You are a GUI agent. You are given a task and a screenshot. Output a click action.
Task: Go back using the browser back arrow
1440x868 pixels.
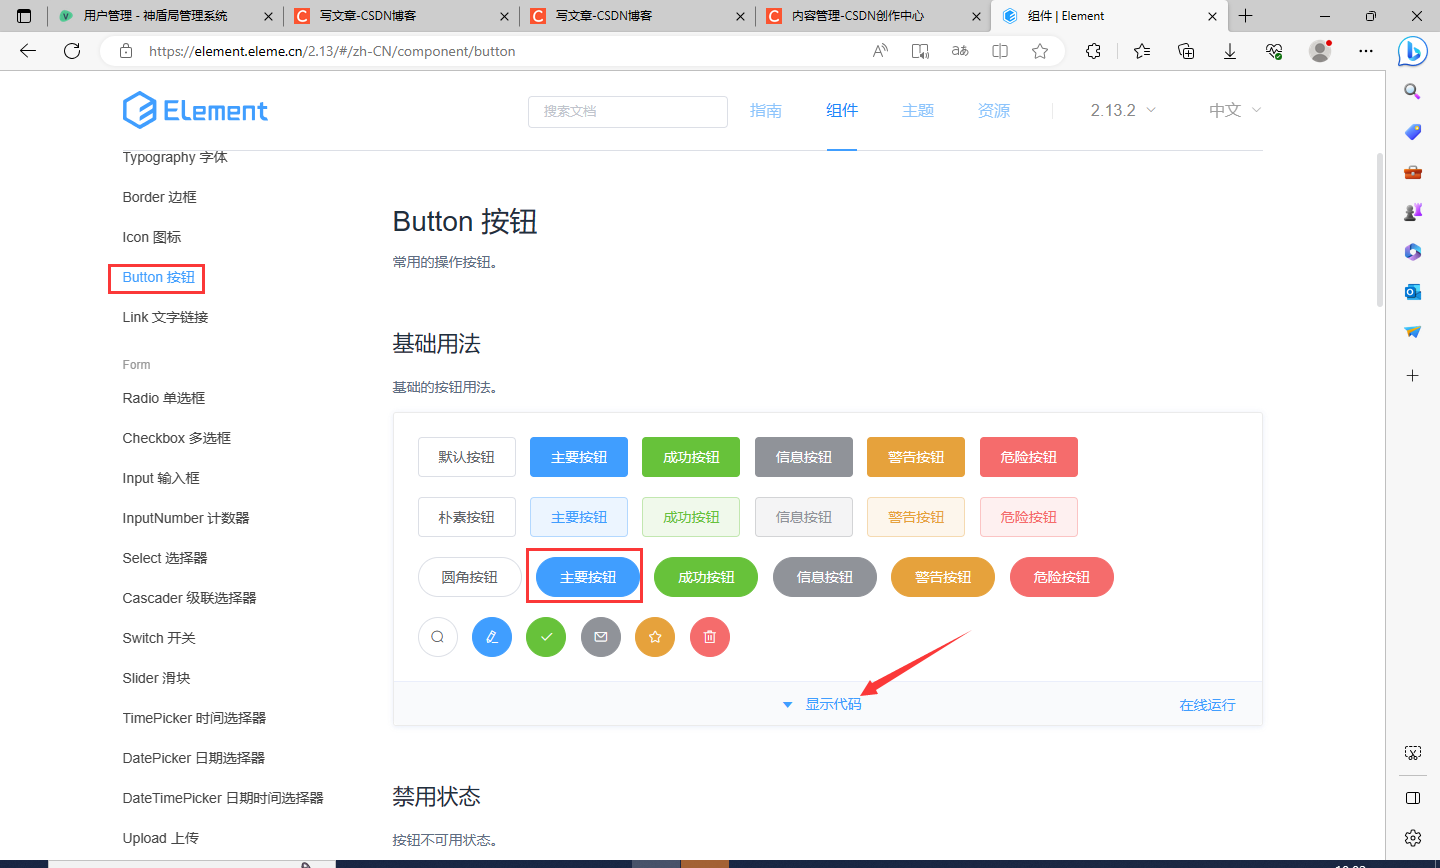28,51
